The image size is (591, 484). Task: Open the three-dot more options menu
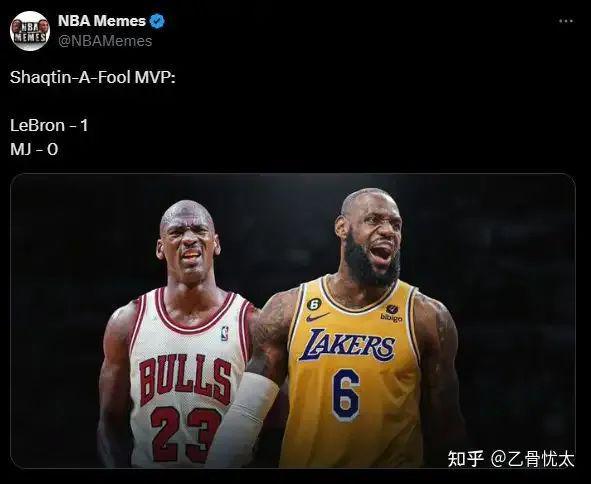(x=566, y=21)
